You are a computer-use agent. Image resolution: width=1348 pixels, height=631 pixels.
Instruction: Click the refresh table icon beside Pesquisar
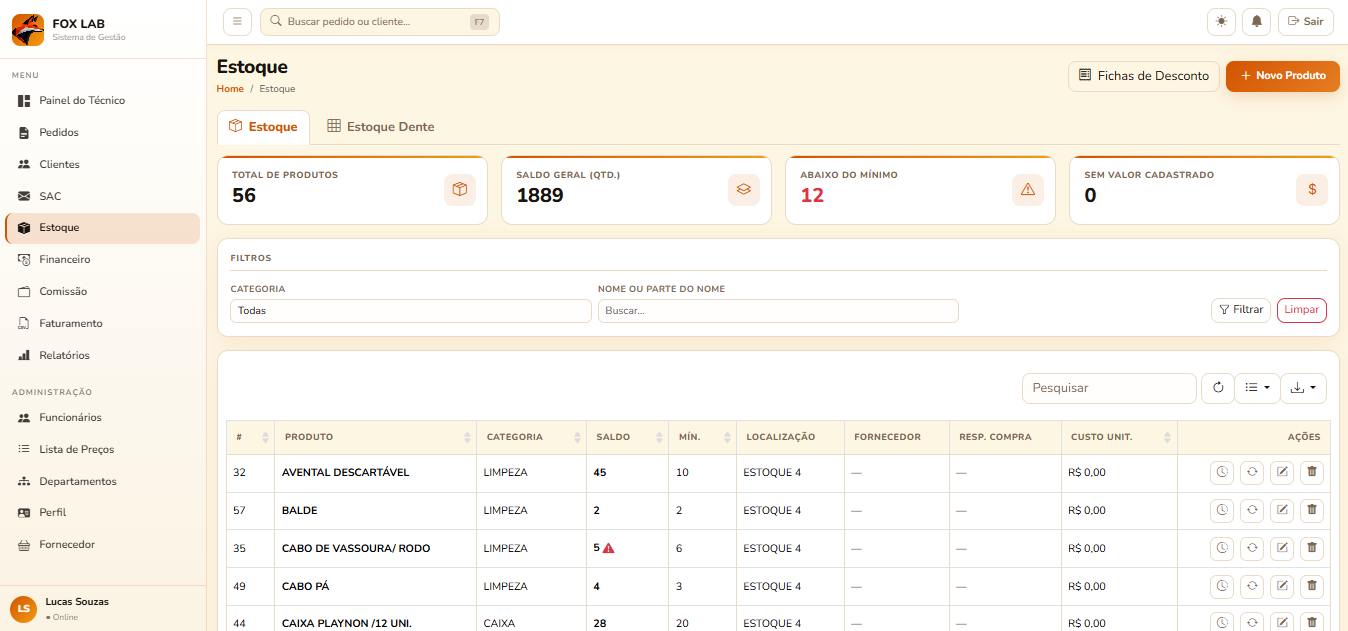click(1217, 388)
